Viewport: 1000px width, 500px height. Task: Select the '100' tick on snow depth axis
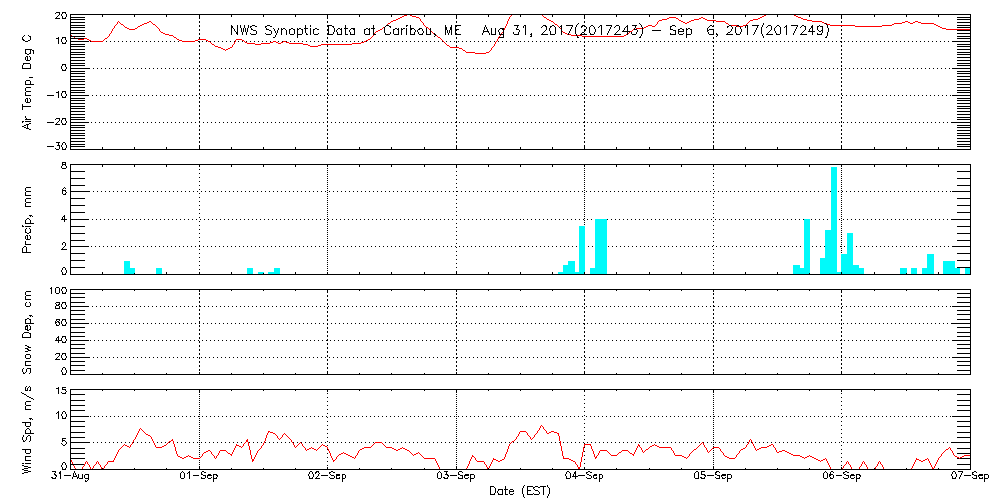[58, 291]
